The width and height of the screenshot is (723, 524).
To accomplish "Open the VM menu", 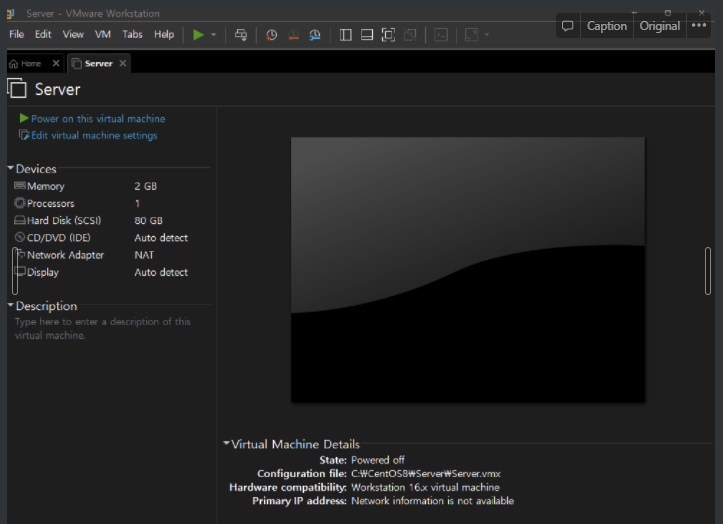I will pyautogui.click(x=102, y=34).
